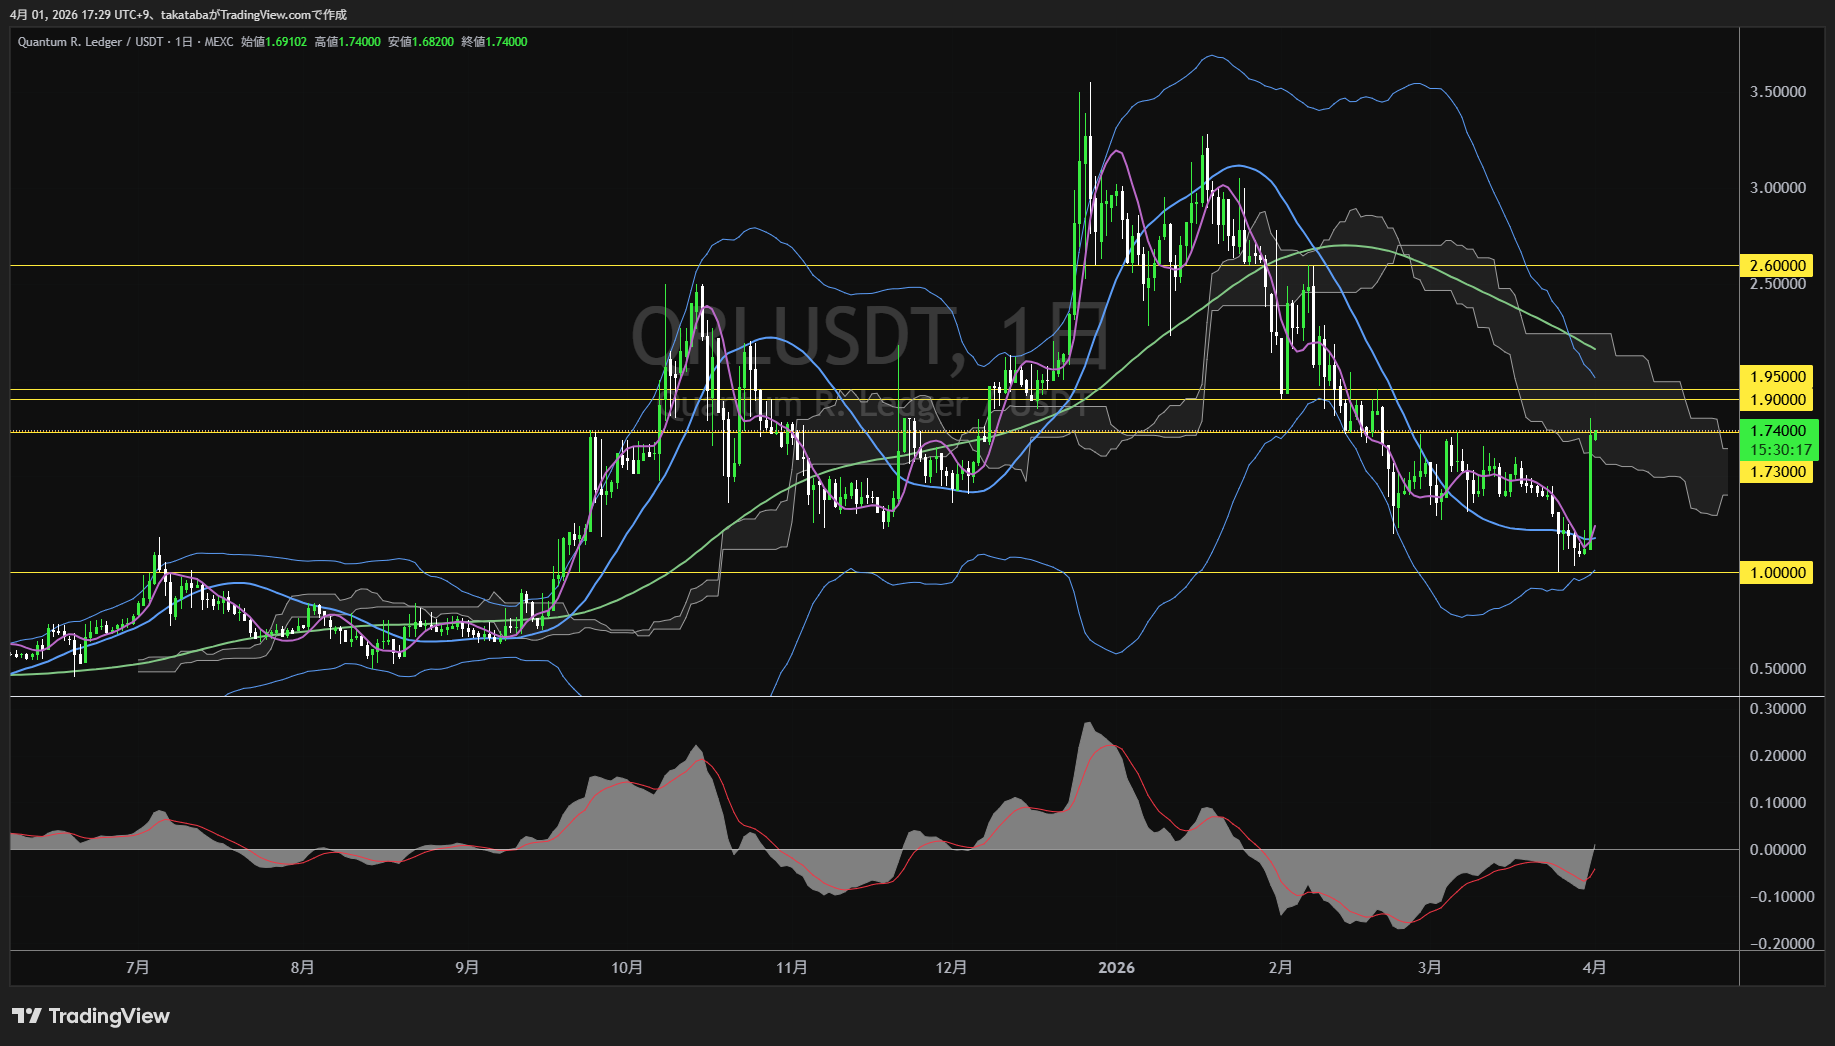Image resolution: width=1835 pixels, height=1046 pixels.
Task: Click the 10月 label on the time axis
Action: 627,968
